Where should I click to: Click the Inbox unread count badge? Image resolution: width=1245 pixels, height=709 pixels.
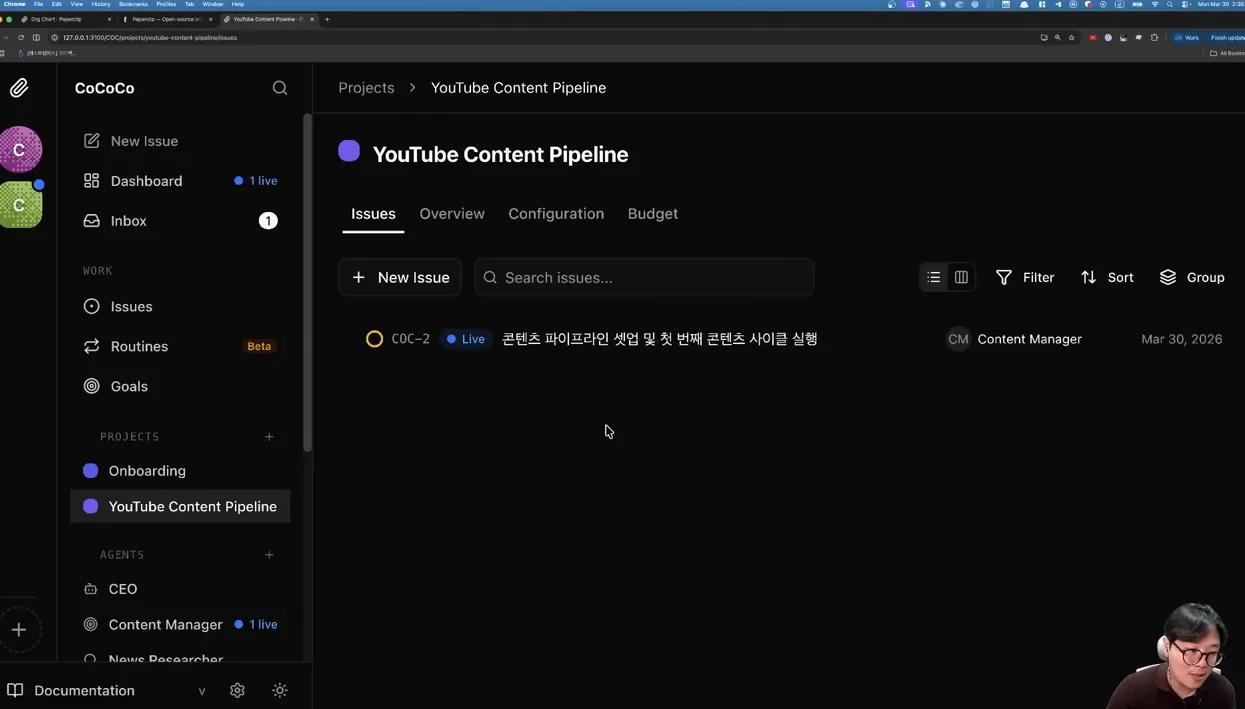[x=268, y=221]
